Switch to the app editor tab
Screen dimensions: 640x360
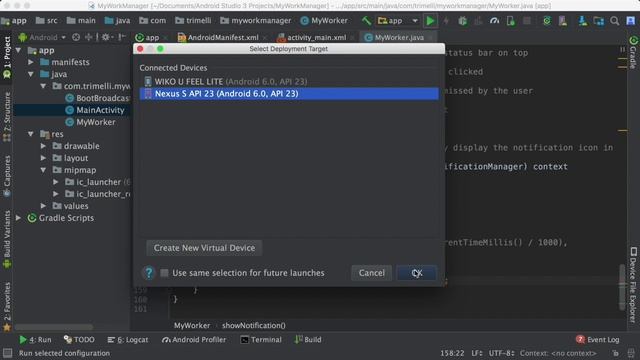(x=151, y=37)
